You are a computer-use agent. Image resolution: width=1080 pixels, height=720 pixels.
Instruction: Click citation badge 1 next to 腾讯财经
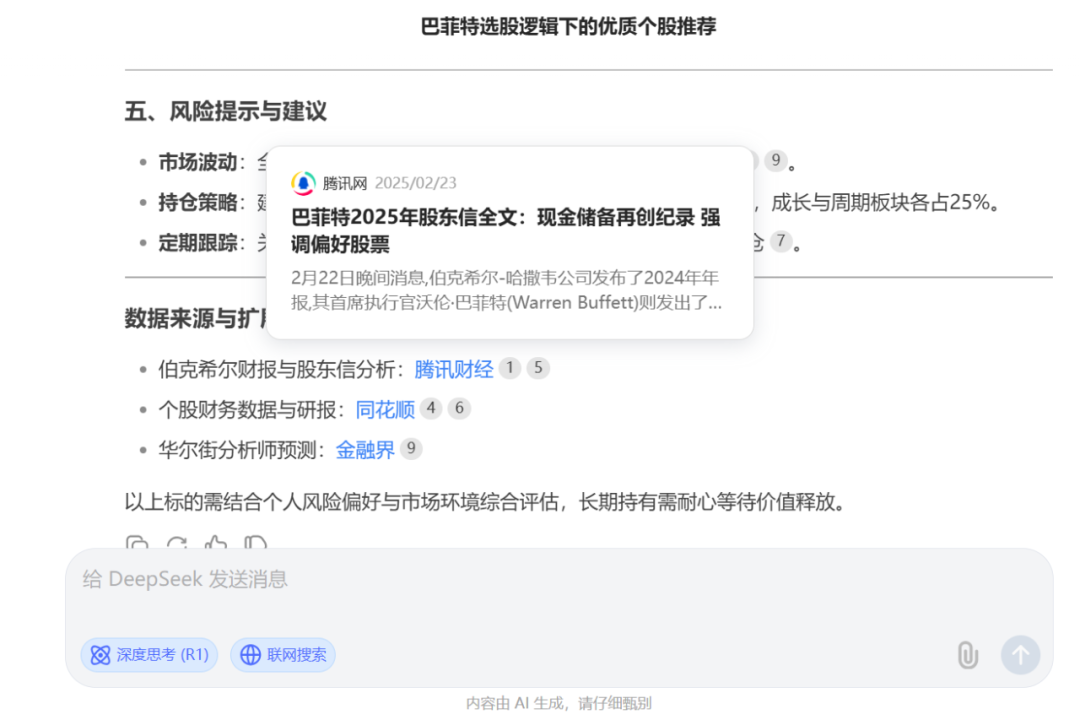(x=510, y=368)
